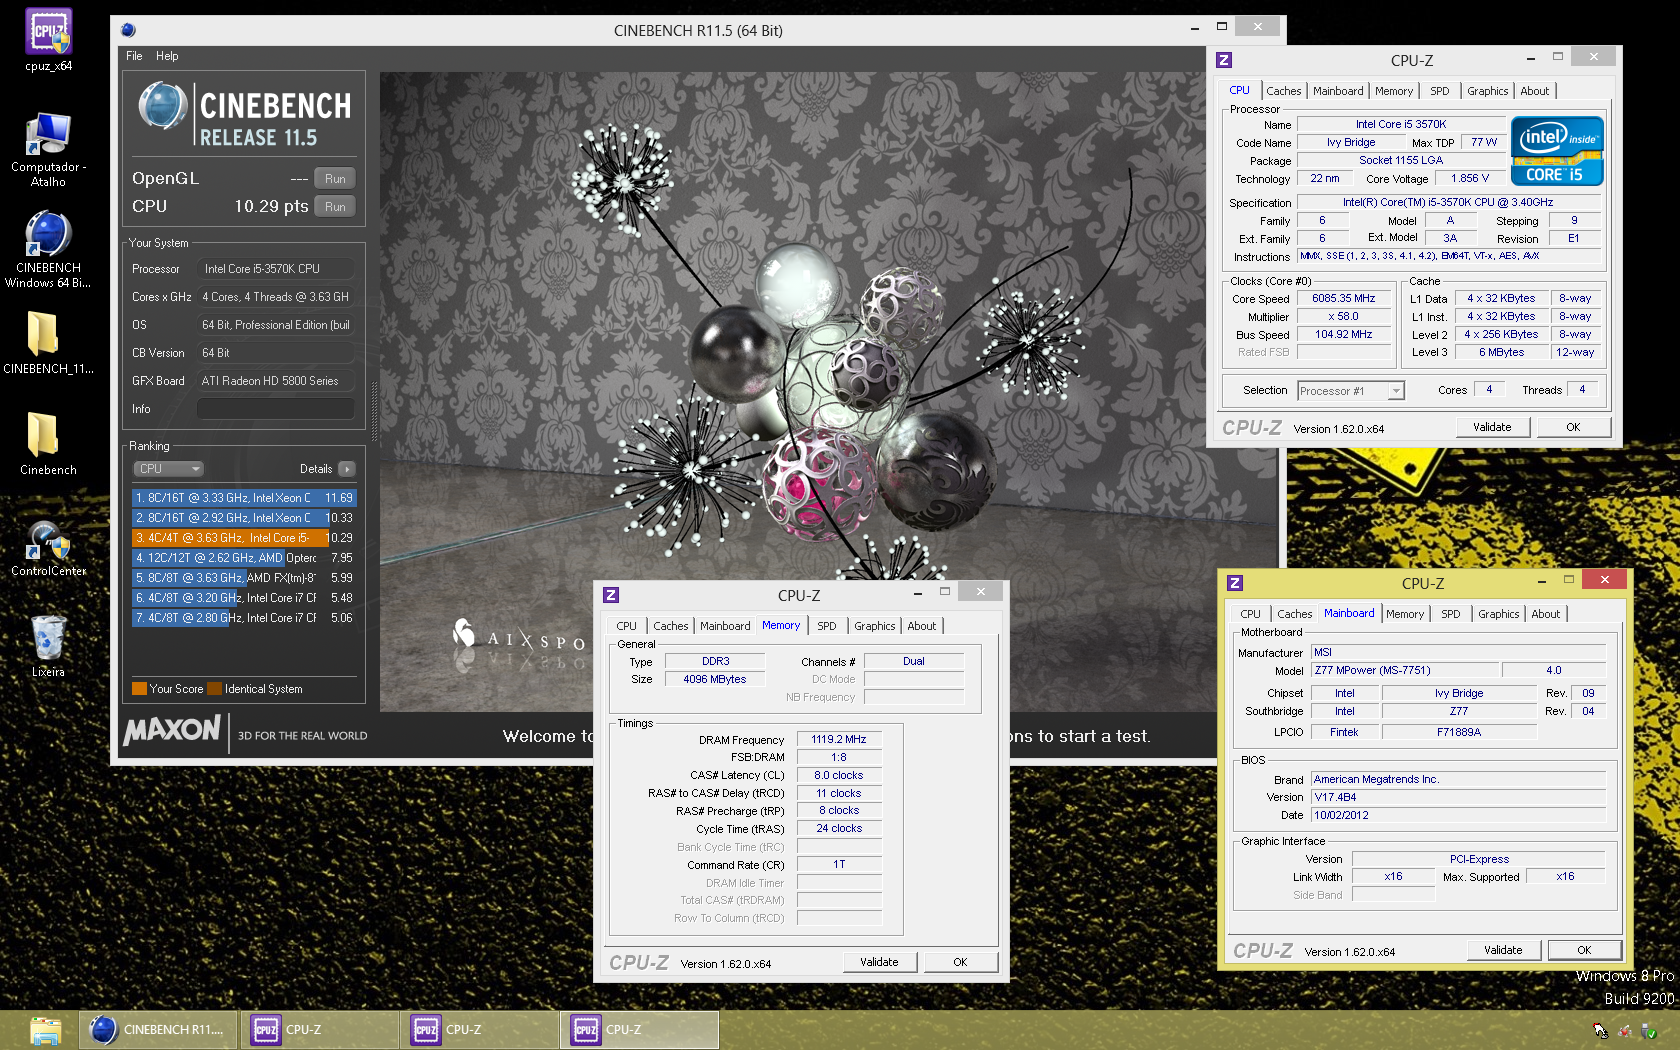The height and width of the screenshot is (1050, 1680).
Task: Click OK in the CPU-Z Mainboard window
Action: tap(1584, 950)
